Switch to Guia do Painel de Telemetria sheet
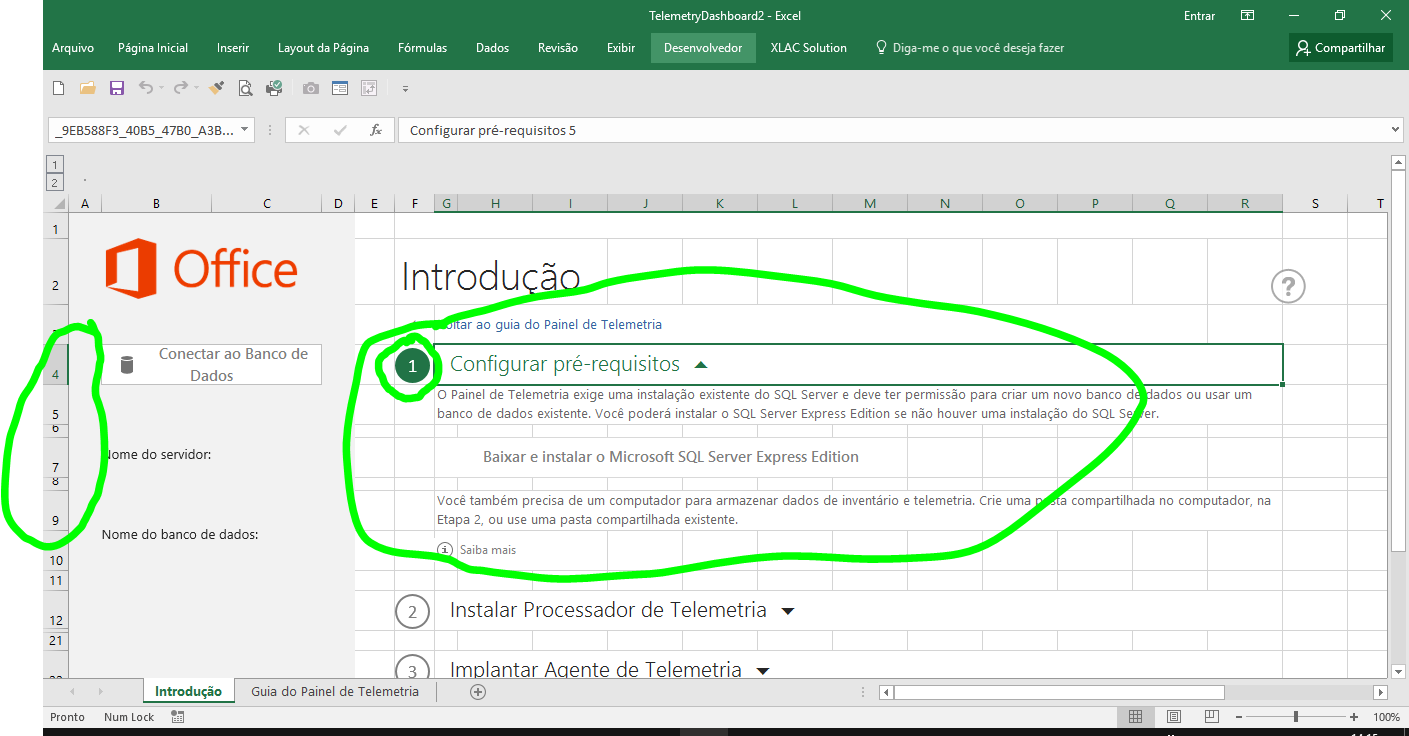1409x736 pixels. point(335,691)
